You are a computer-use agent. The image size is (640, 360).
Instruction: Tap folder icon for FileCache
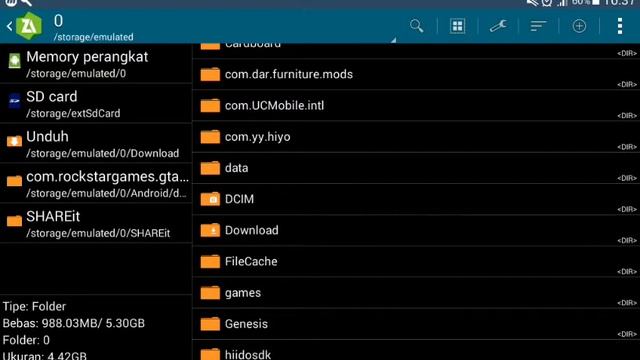210,261
